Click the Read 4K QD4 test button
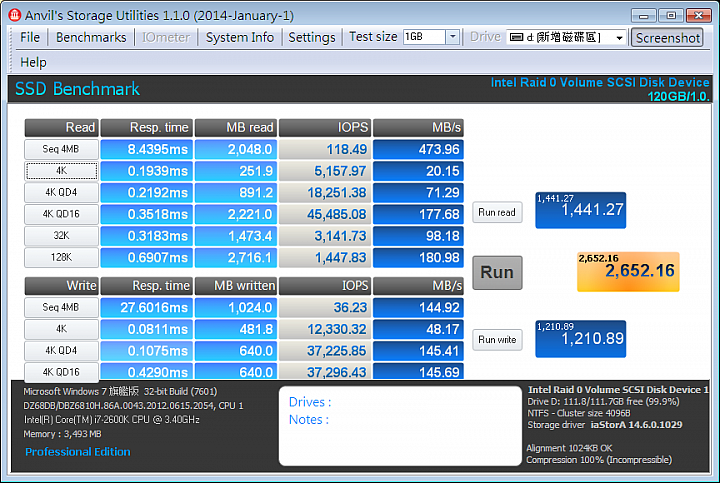Viewport: 720px width, 483px height. [x=61, y=192]
